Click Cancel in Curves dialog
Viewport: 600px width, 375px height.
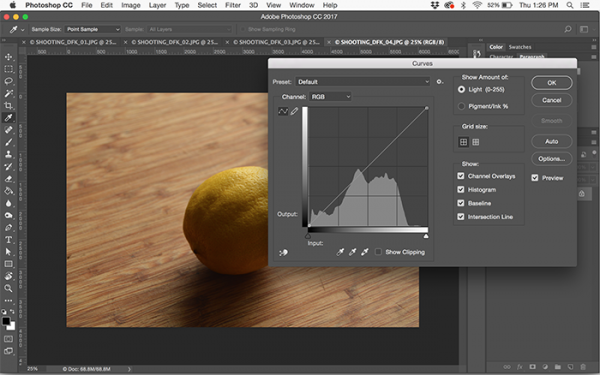pyautogui.click(x=551, y=100)
